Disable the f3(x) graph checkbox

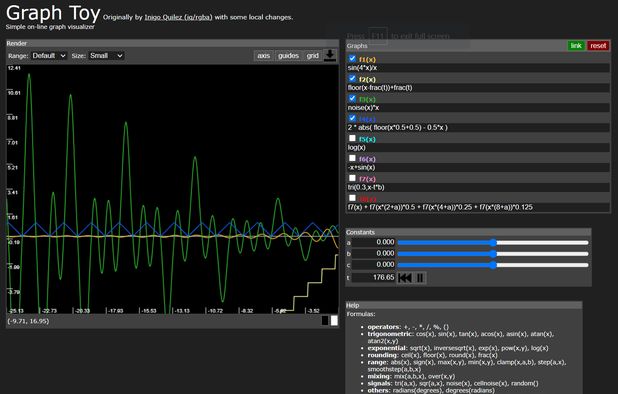(352, 98)
